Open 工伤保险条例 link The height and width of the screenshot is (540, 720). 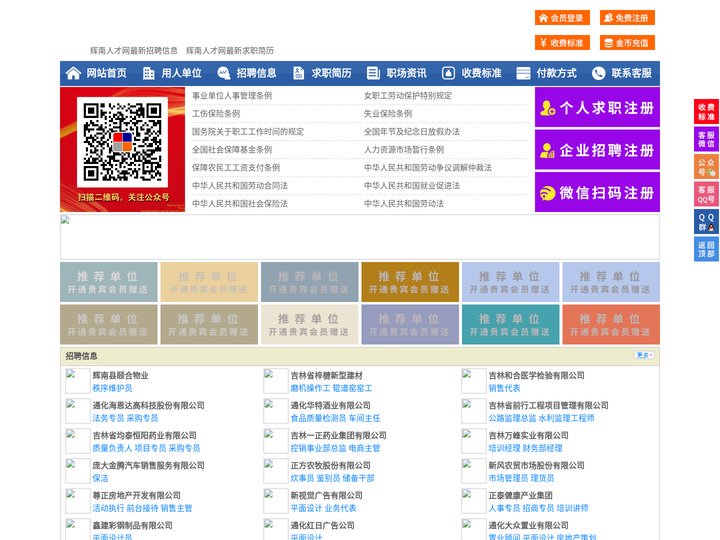point(216,113)
